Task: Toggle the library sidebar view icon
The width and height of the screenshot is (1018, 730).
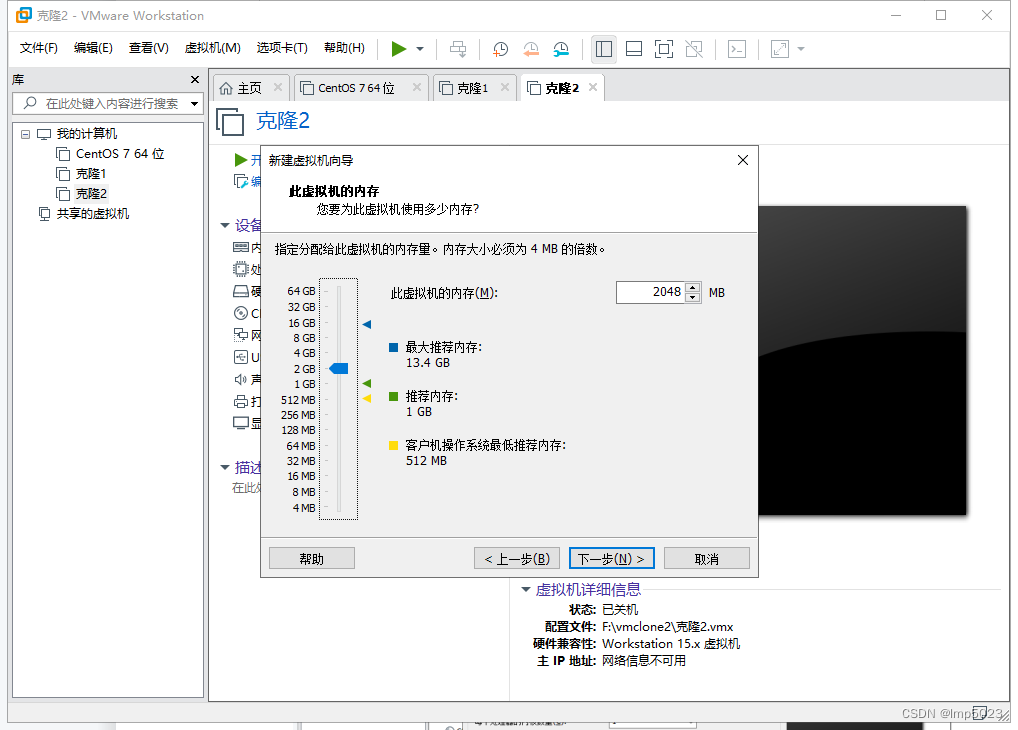Action: pos(604,49)
